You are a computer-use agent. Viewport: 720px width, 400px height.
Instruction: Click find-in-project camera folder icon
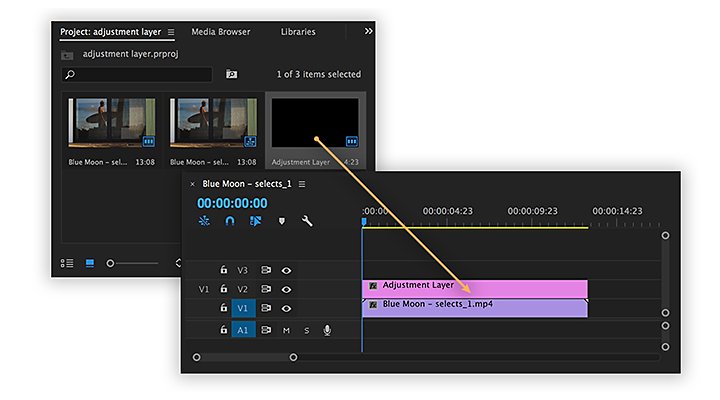231,74
